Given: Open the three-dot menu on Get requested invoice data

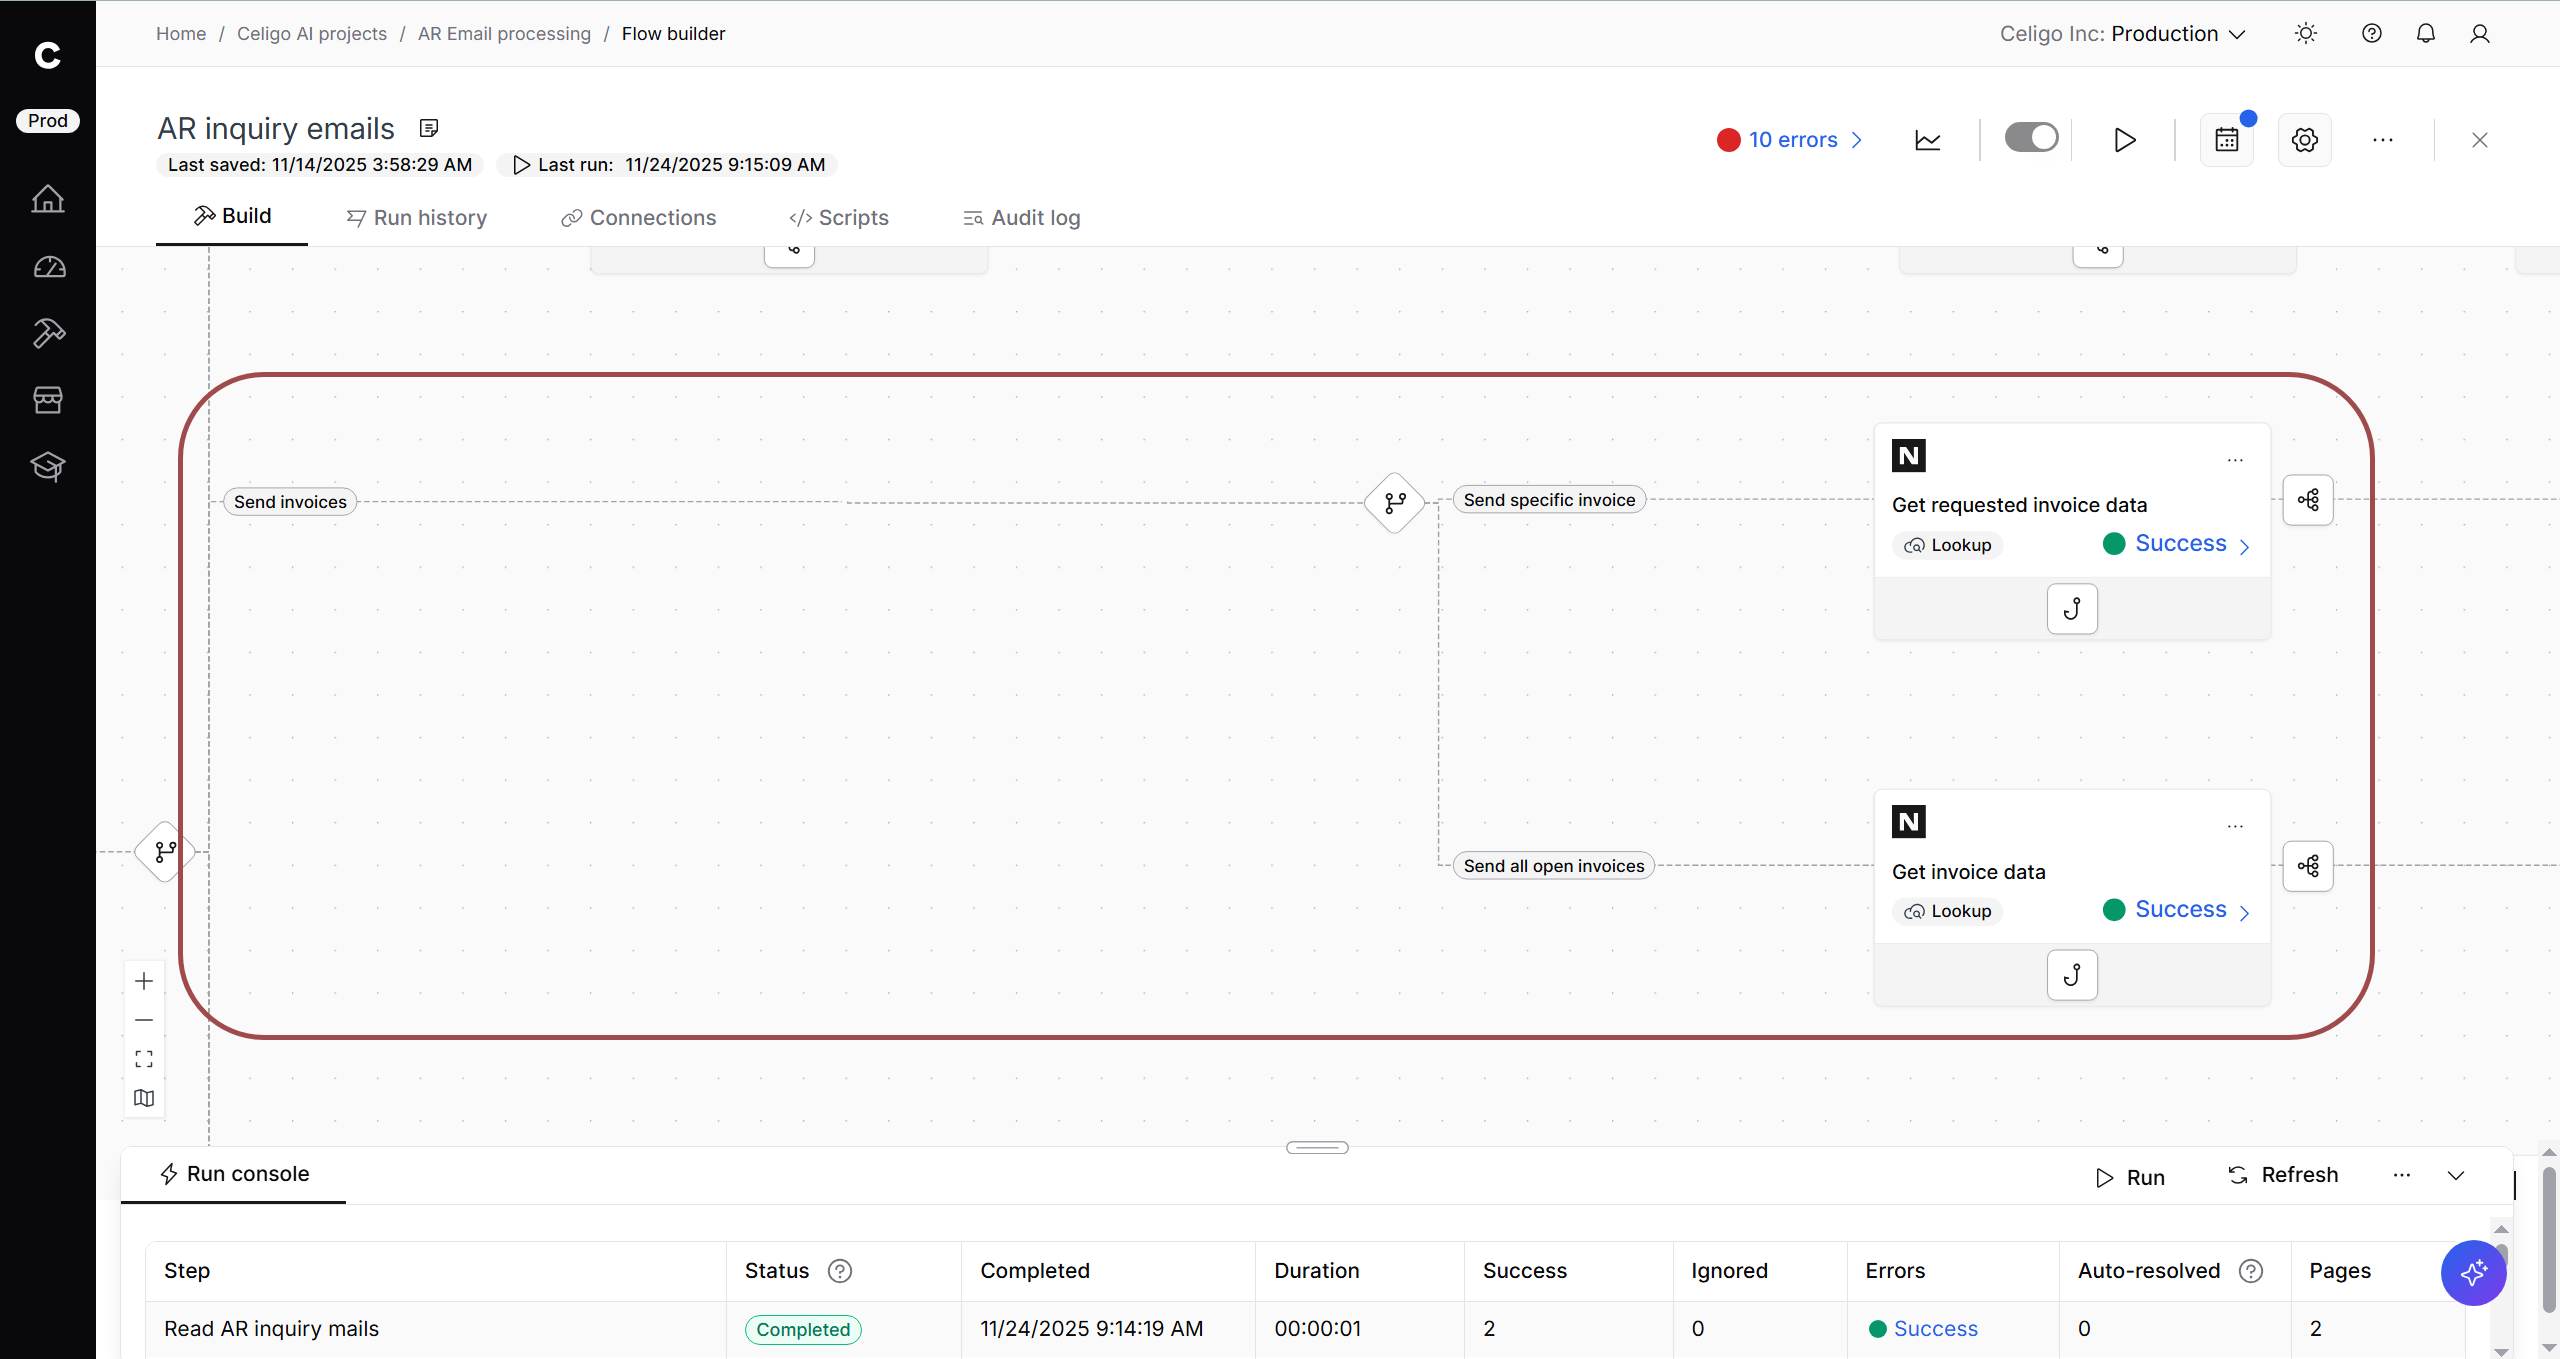Looking at the screenshot, I should point(2235,460).
